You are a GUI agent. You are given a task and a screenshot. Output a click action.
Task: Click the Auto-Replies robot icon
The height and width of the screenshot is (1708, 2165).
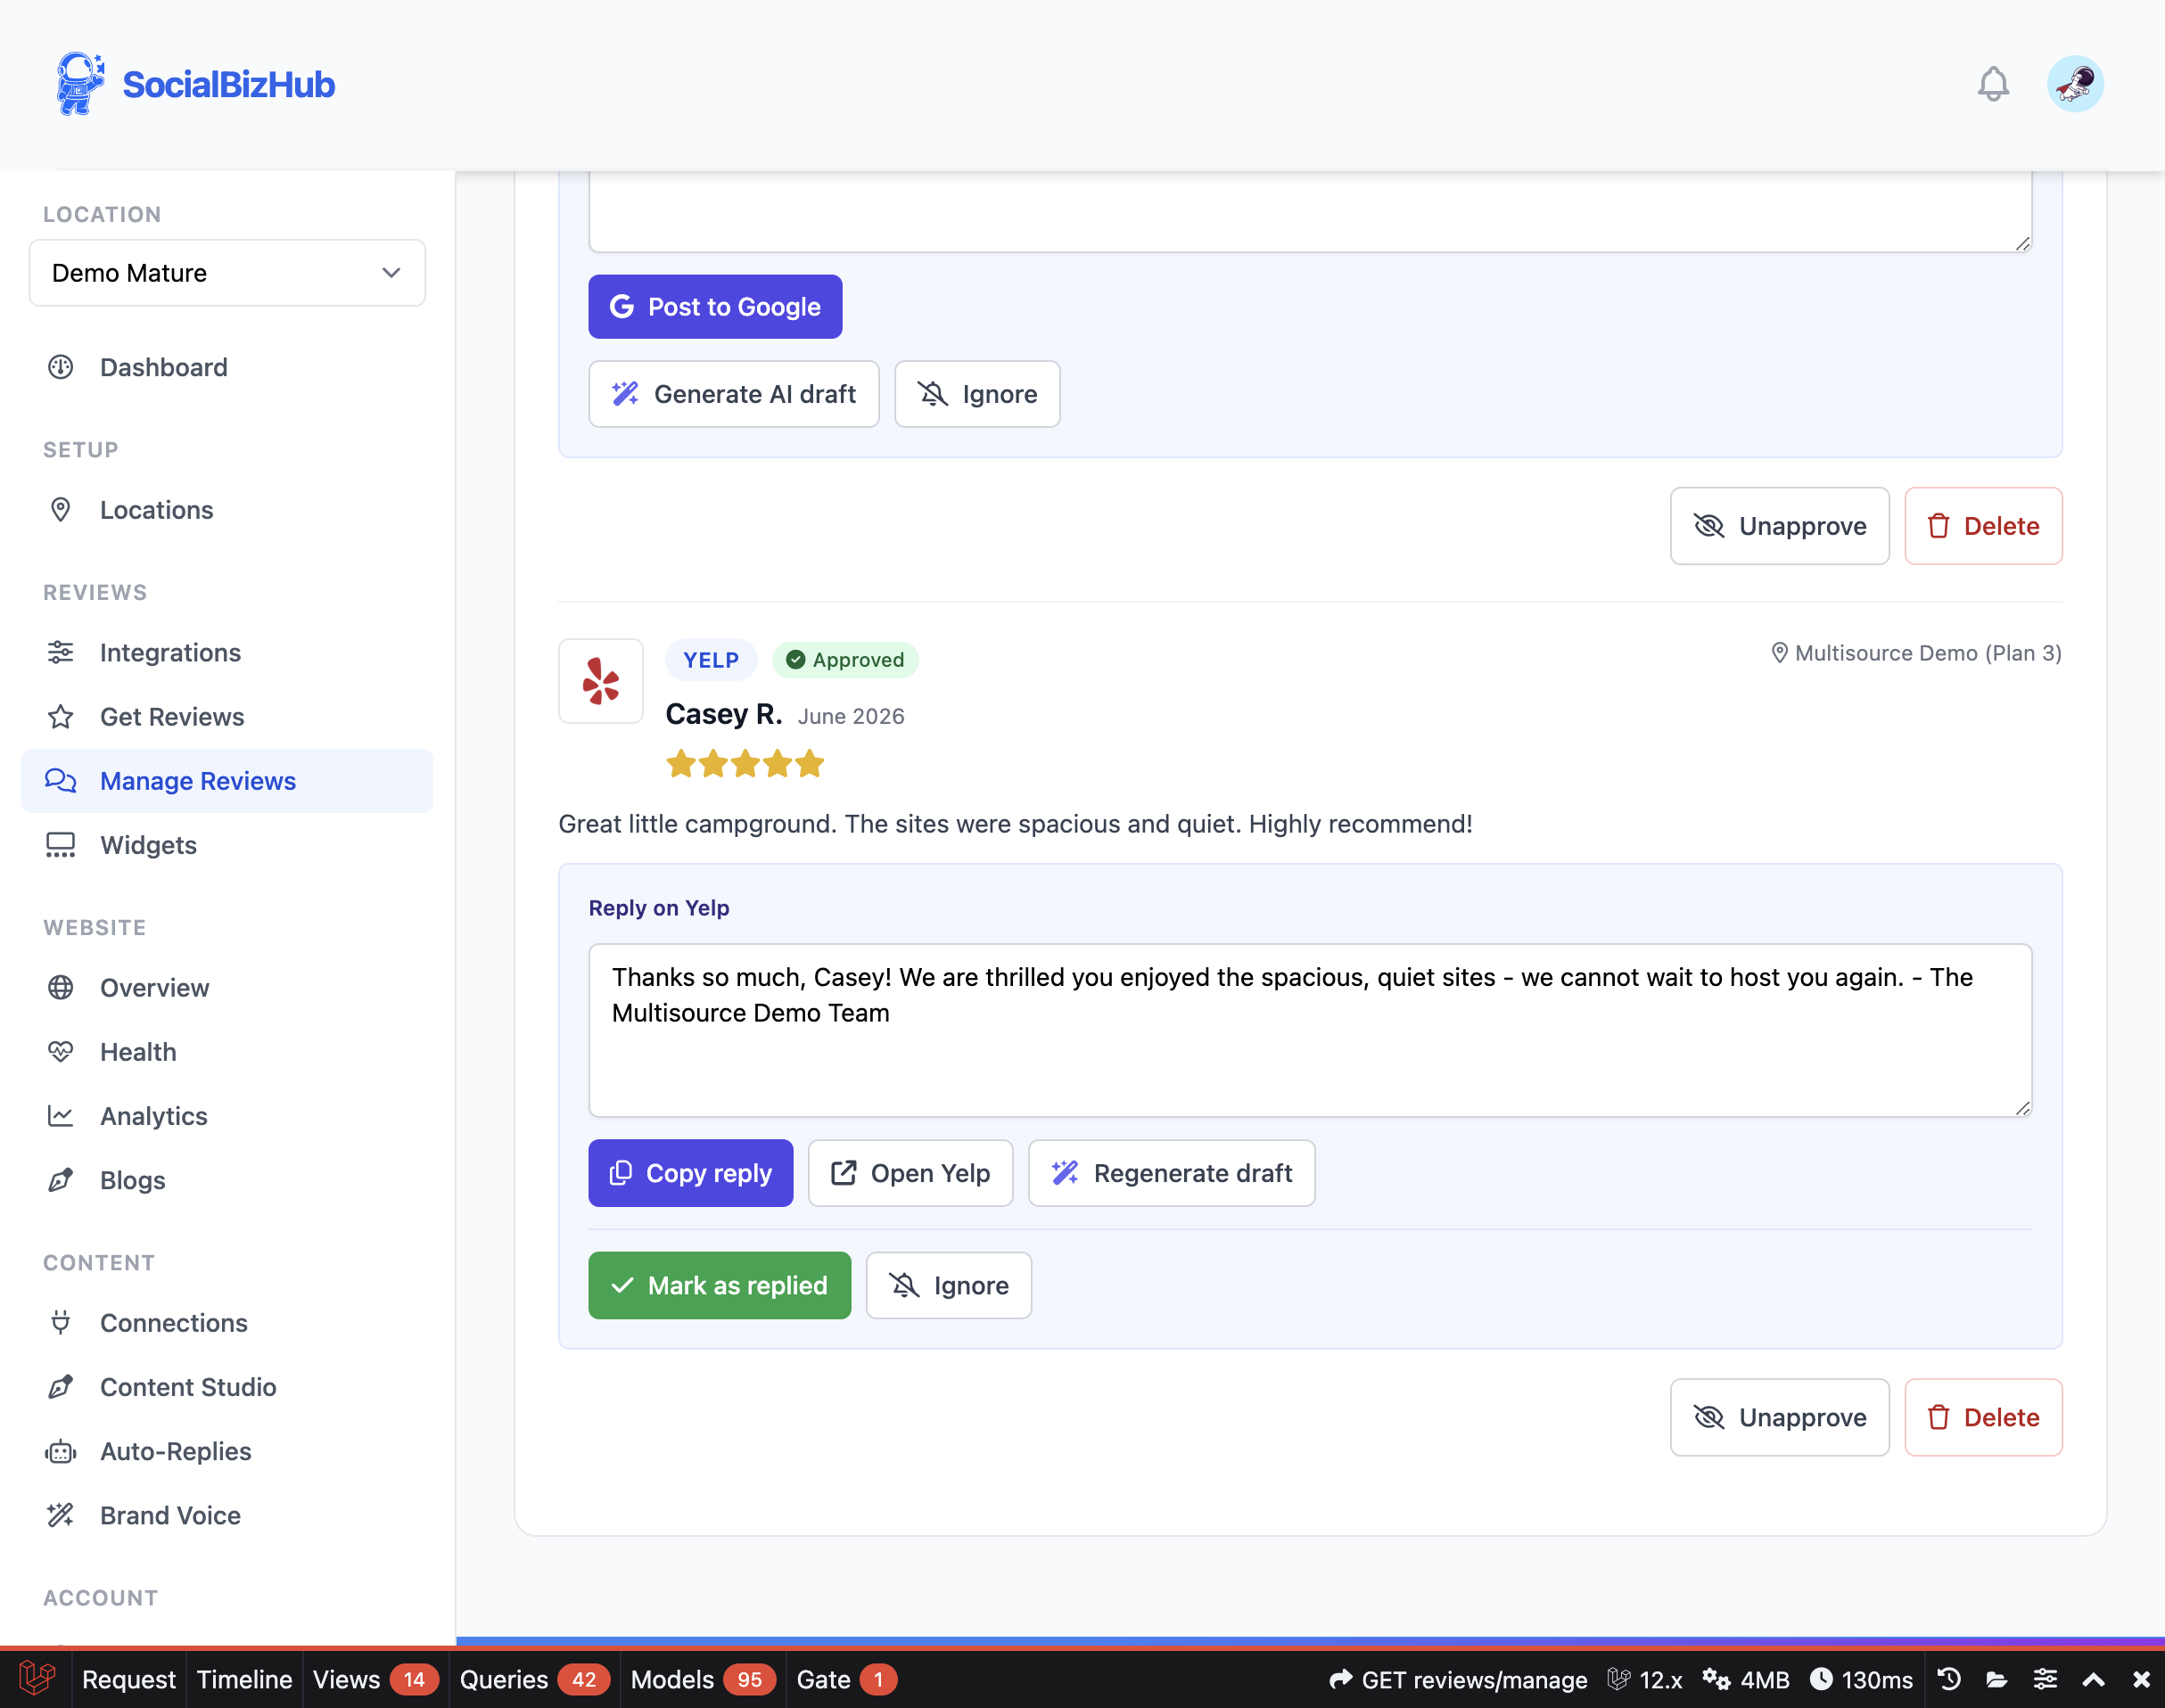pyautogui.click(x=61, y=1451)
